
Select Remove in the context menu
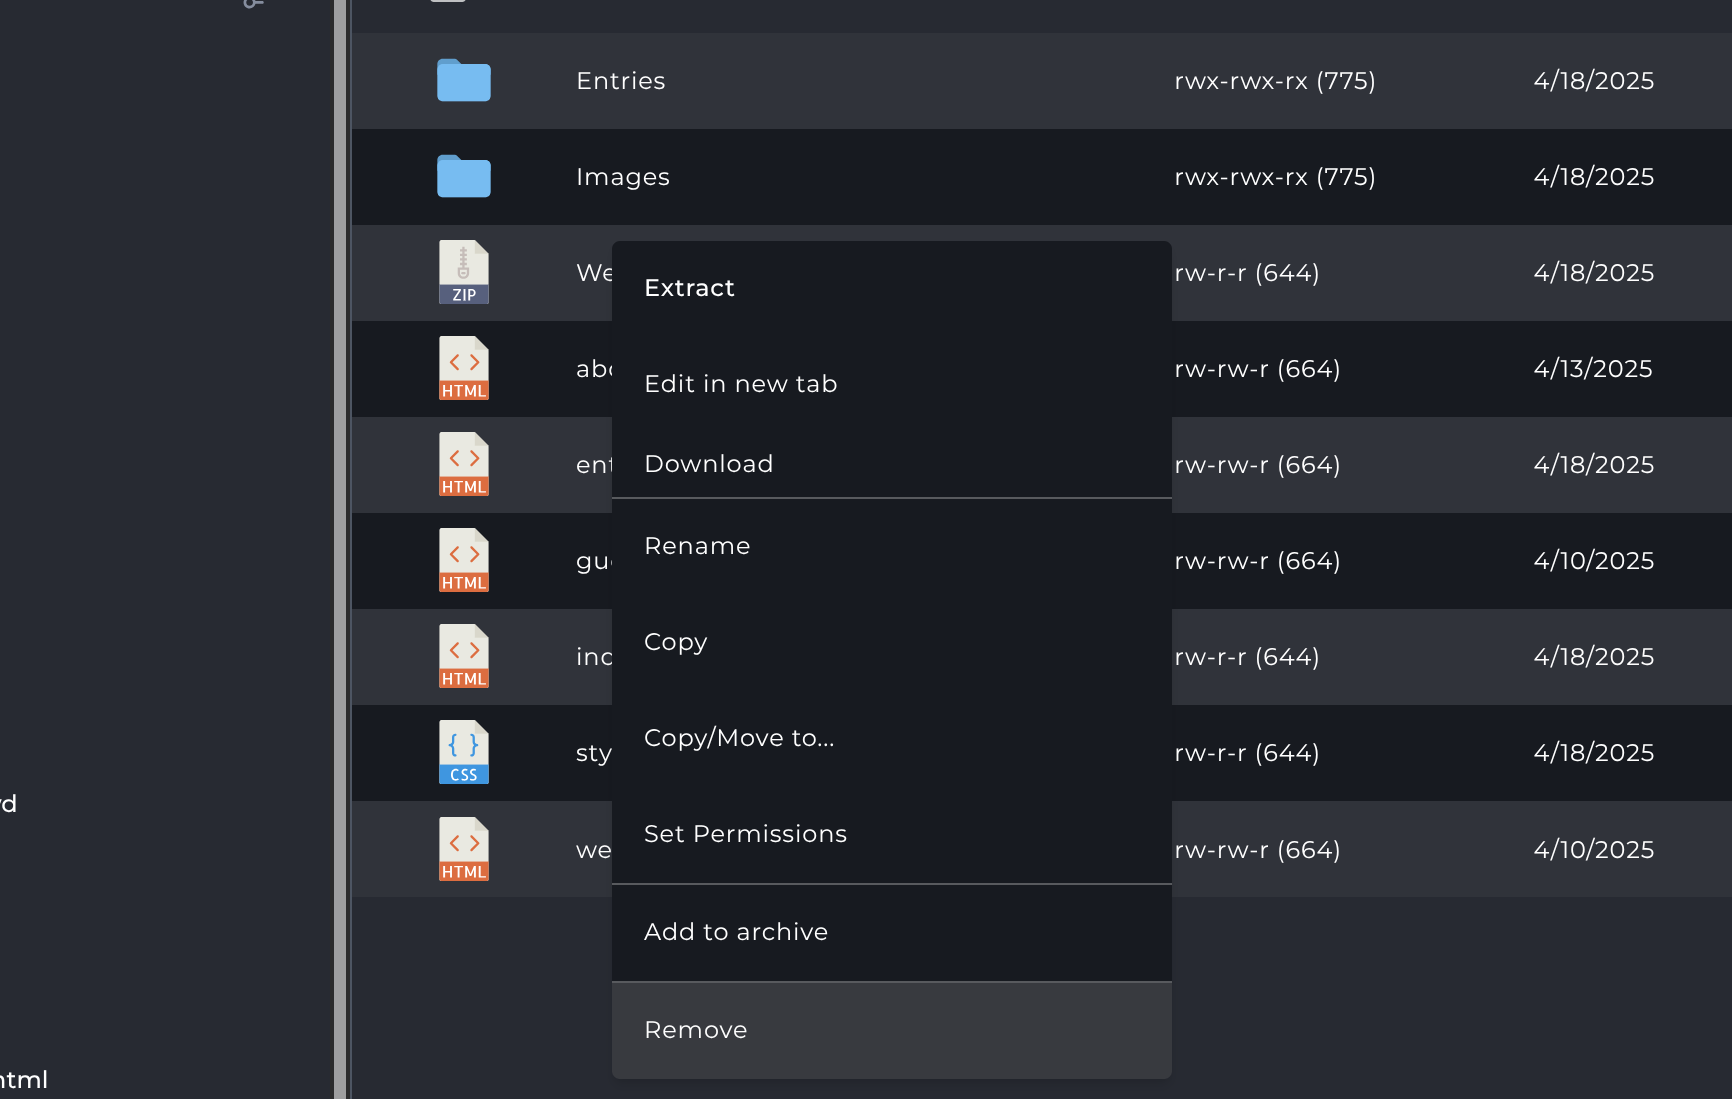(x=695, y=1030)
